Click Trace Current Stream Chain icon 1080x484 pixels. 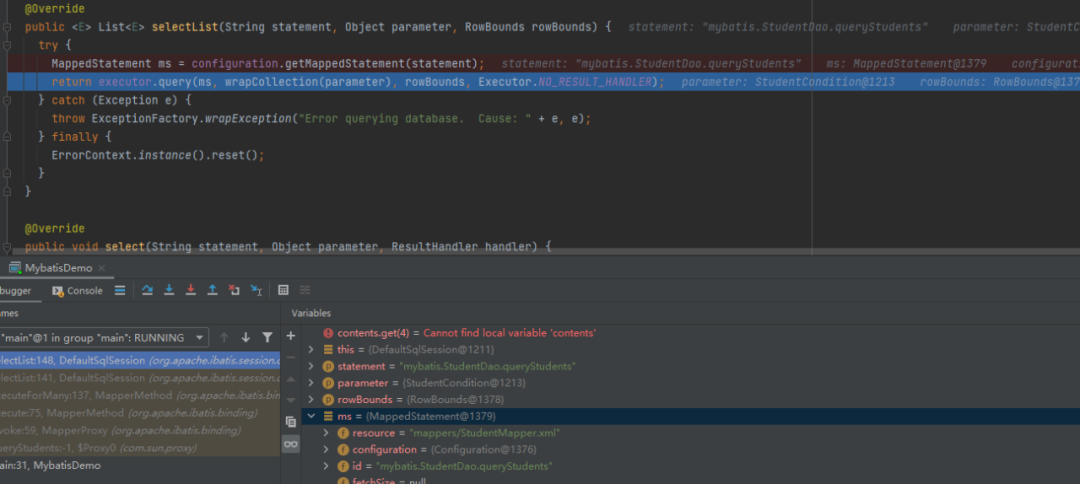point(304,291)
